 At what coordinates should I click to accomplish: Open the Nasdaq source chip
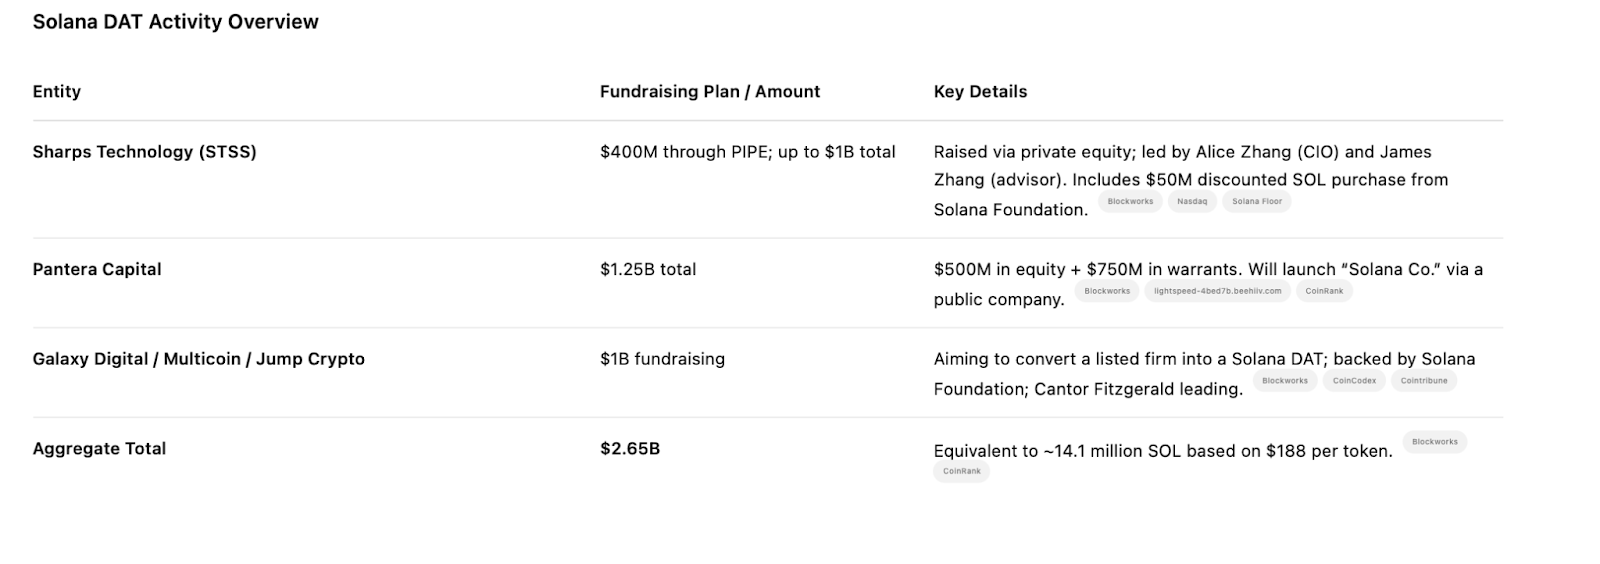coord(1192,202)
